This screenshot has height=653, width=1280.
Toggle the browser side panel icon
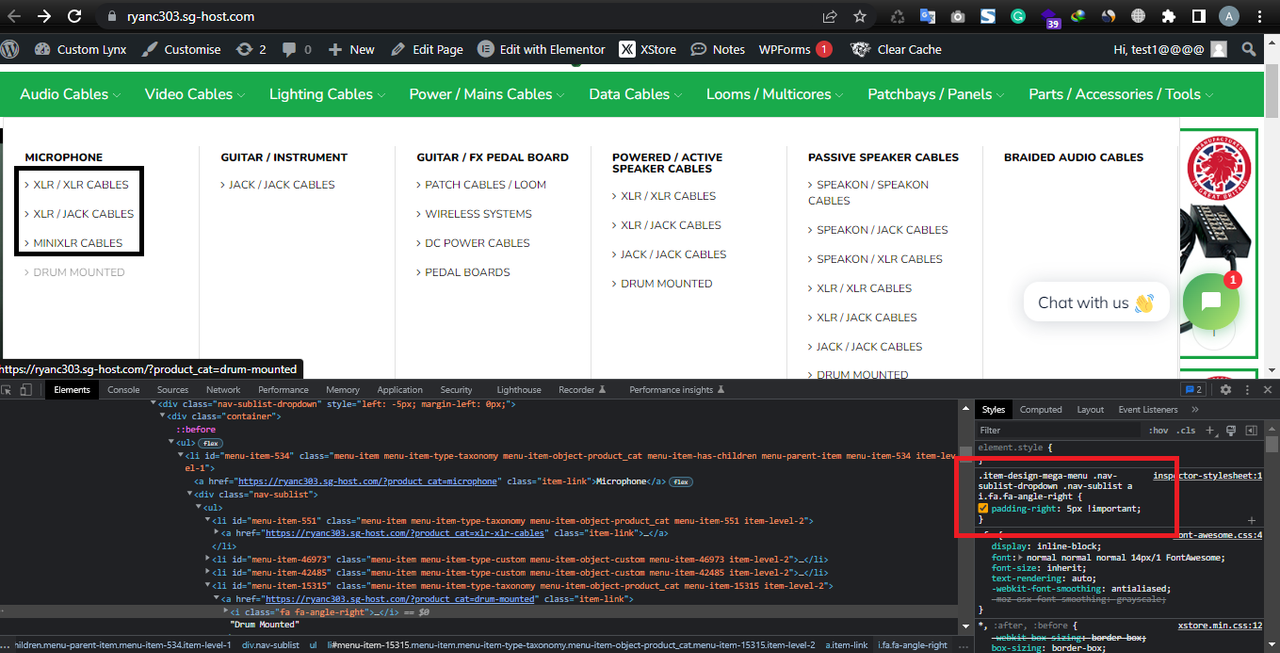pyautogui.click(x=1198, y=16)
